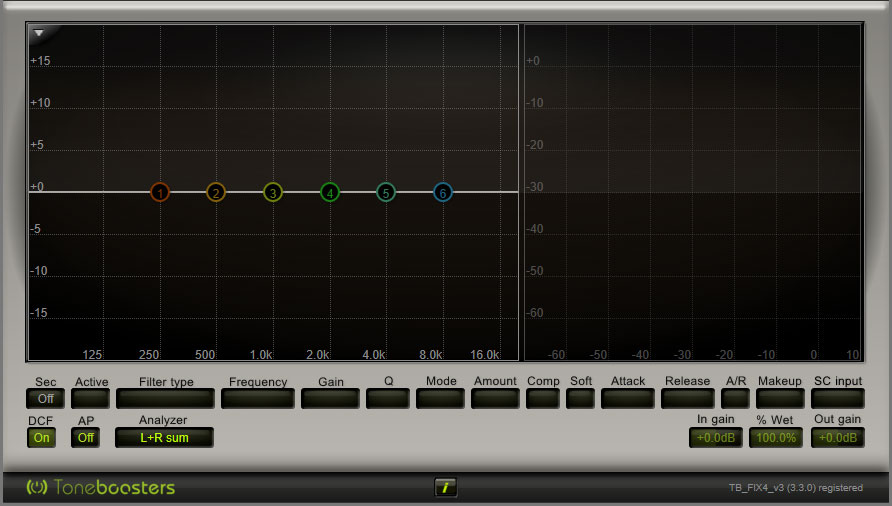Toggle the Comp field
The image size is (892, 506).
click(x=543, y=398)
